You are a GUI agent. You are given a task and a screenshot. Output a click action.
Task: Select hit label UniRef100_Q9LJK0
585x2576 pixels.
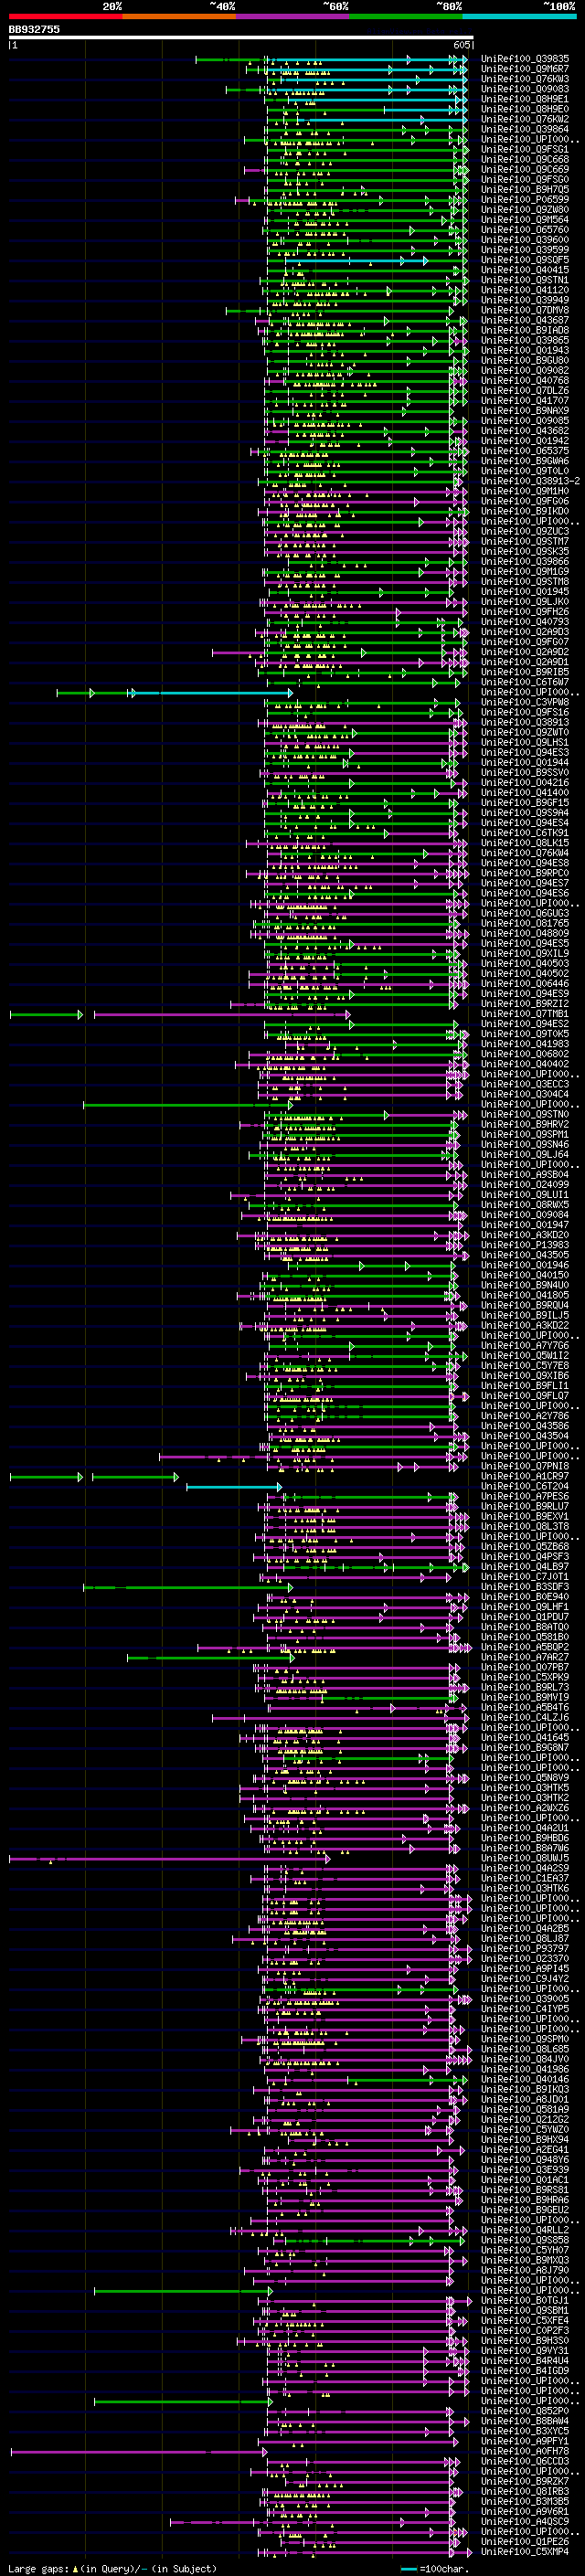tap(525, 602)
